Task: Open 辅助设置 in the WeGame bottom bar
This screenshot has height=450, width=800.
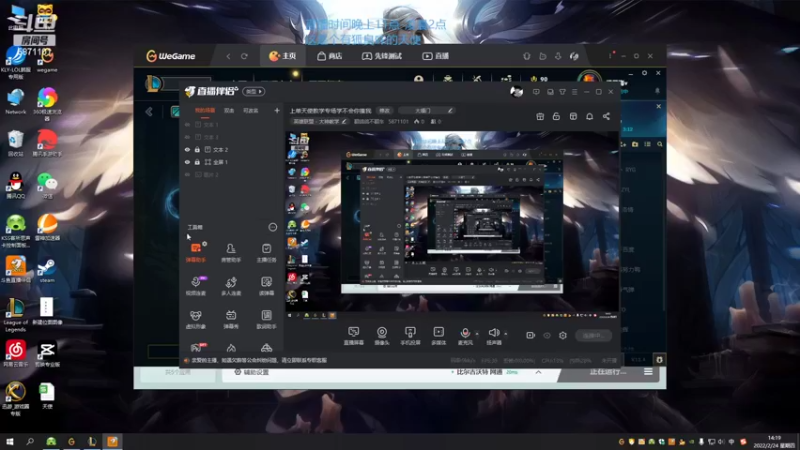Action: tap(252, 372)
